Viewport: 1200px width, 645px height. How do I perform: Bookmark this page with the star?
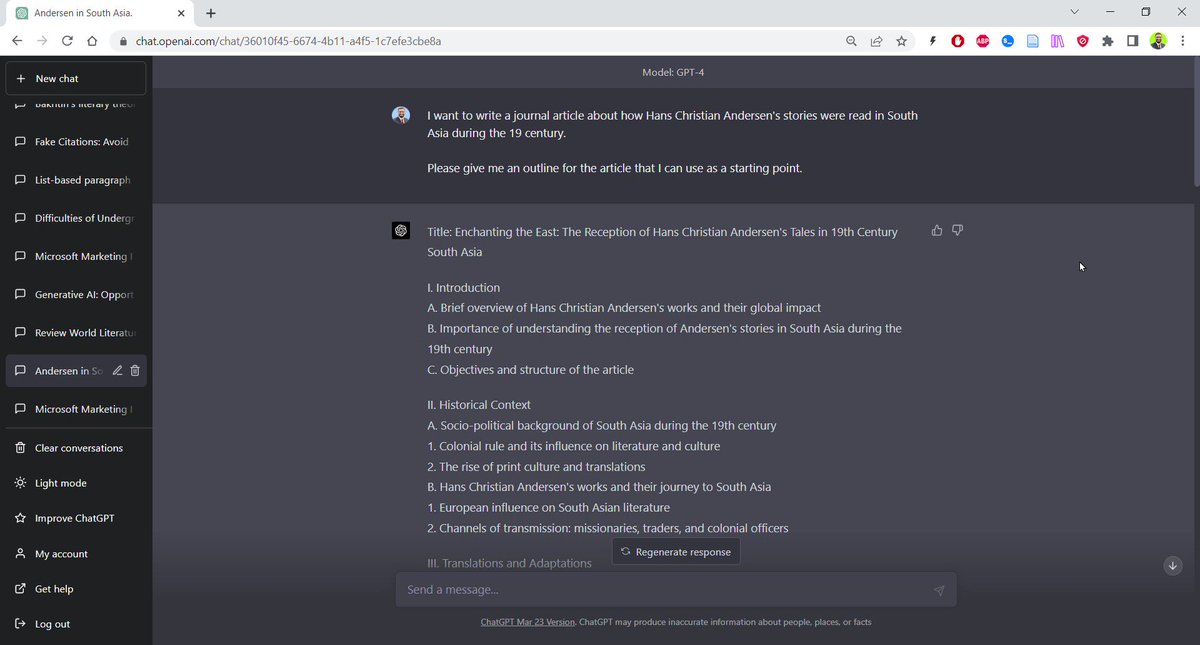click(x=901, y=42)
